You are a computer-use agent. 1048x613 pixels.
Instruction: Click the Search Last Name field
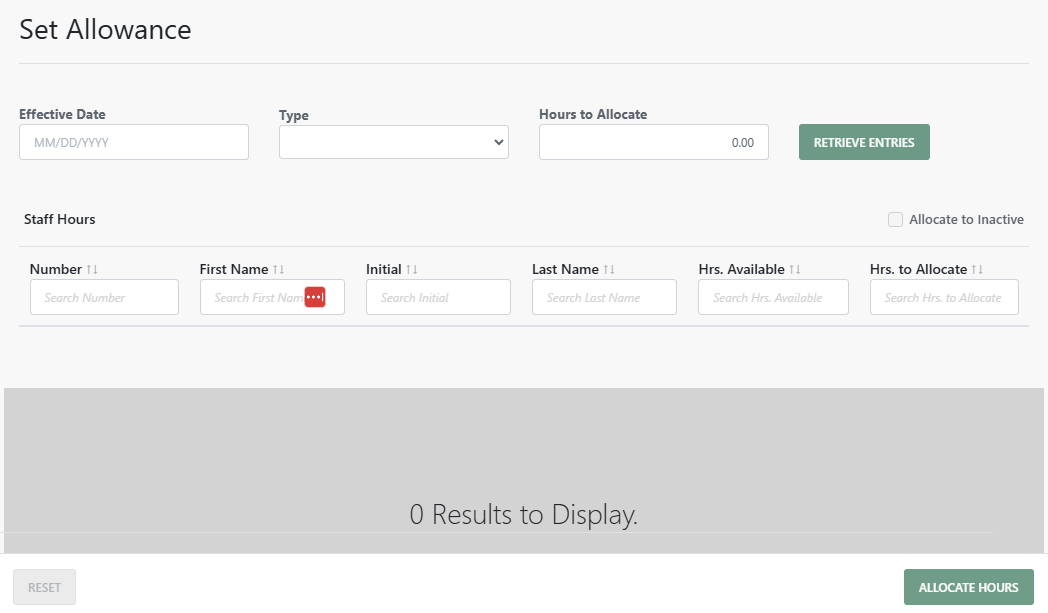click(604, 296)
